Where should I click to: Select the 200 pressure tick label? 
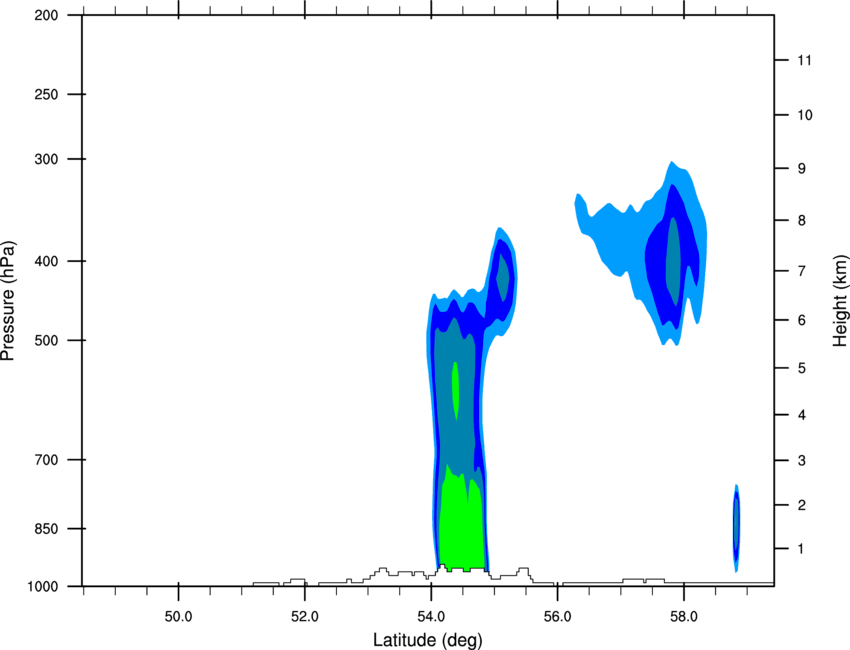[x=46, y=16]
